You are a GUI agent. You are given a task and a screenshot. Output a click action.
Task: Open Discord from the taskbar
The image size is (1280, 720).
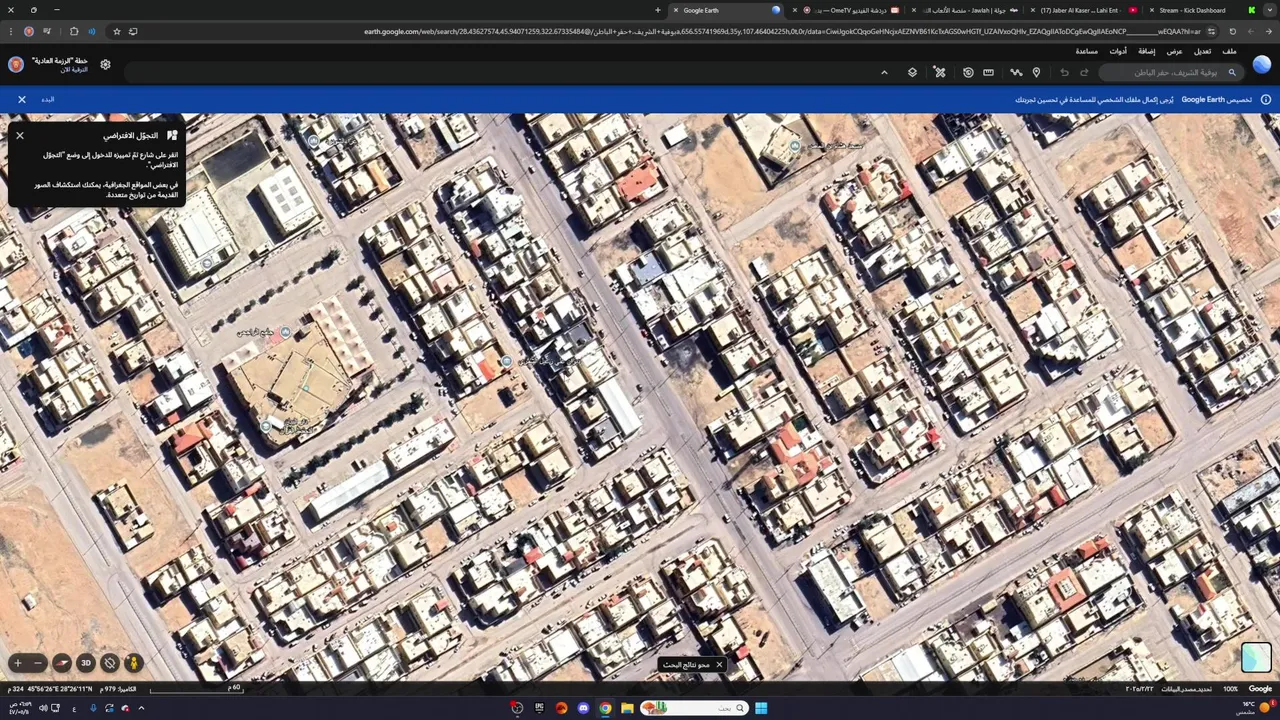(583, 708)
